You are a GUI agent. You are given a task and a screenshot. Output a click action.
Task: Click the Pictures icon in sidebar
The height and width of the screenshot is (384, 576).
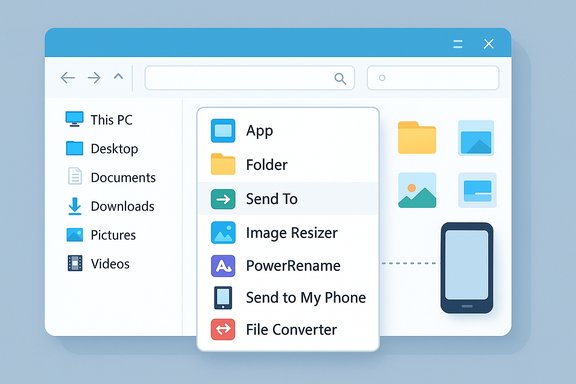coord(75,235)
